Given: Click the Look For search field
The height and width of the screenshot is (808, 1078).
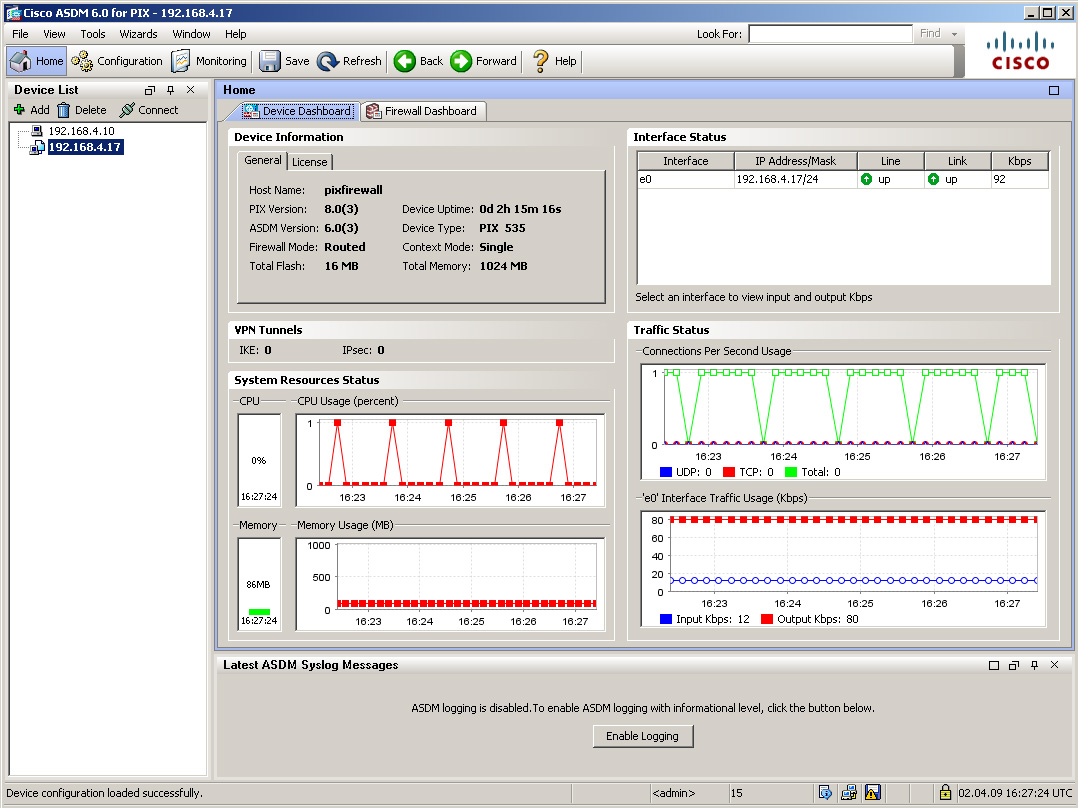Looking at the screenshot, I should (x=829, y=34).
